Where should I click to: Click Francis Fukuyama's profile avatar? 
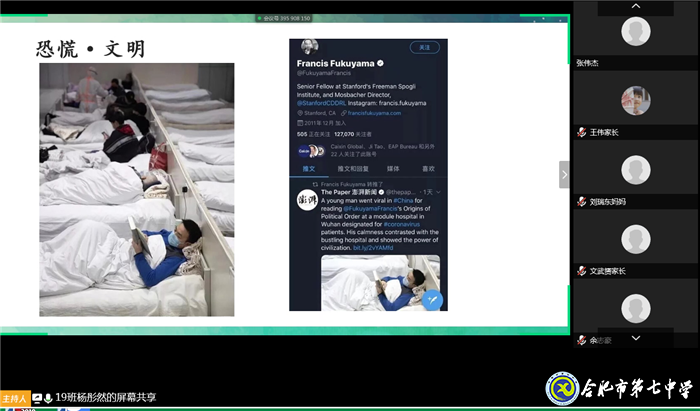click(x=309, y=47)
